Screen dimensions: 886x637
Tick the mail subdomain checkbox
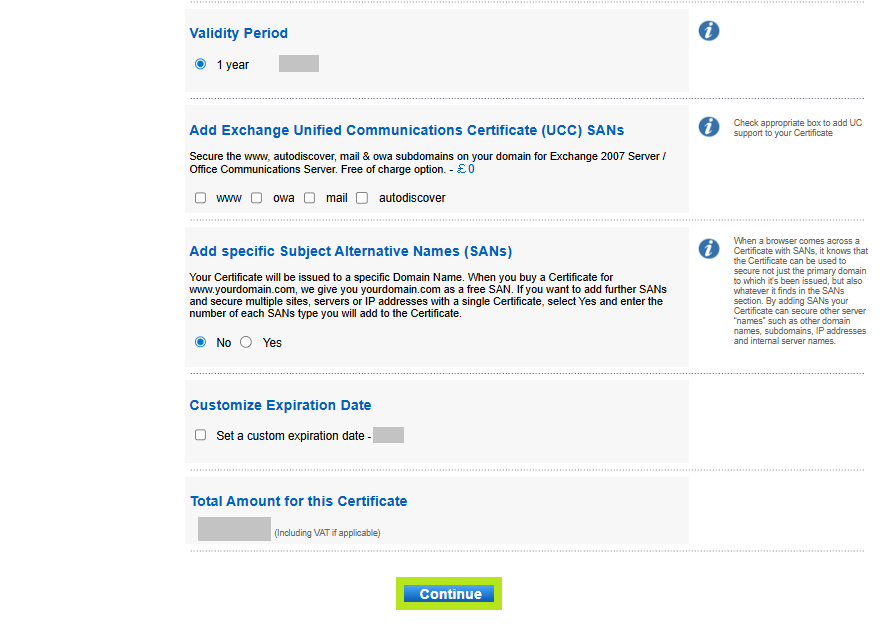(310, 198)
